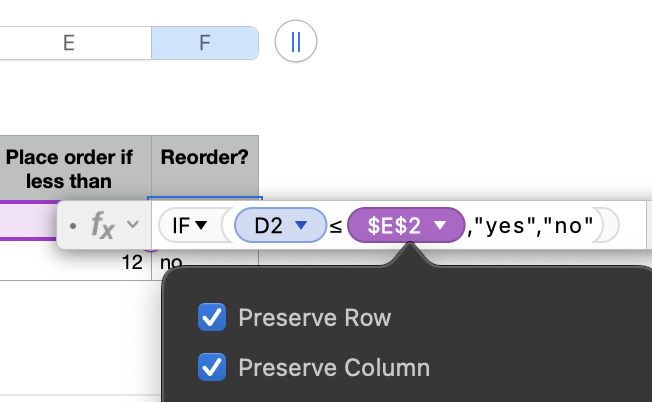The width and height of the screenshot is (652, 402).
Task: Click the fx function icon
Action: (x=102, y=227)
